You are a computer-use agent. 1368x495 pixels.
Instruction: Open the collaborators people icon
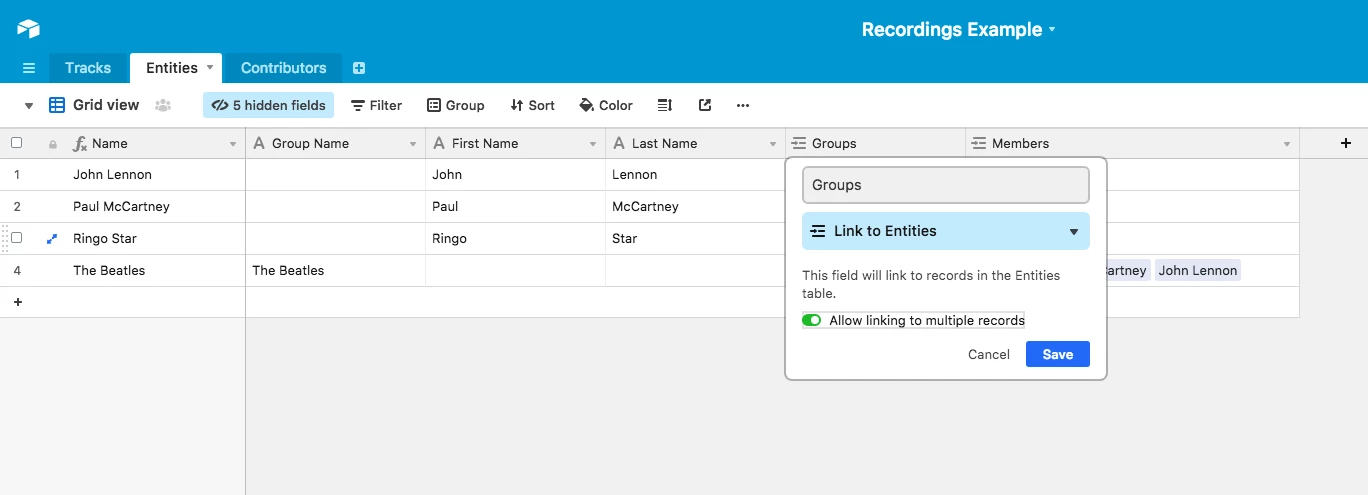point(163,105)
